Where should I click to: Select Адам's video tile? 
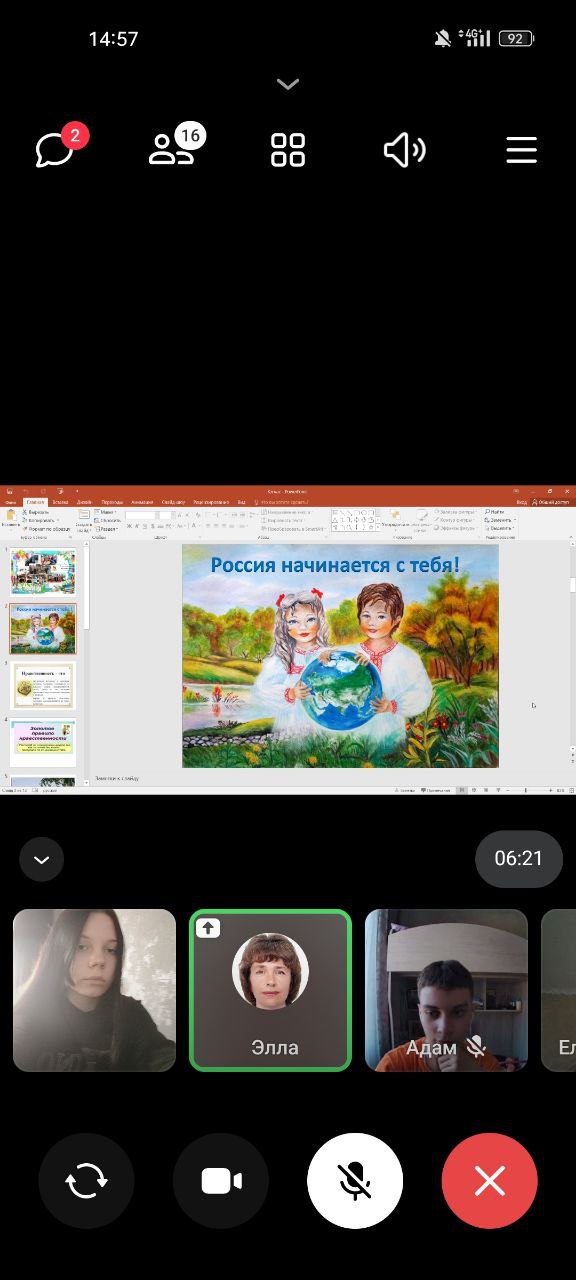point(446,990)
